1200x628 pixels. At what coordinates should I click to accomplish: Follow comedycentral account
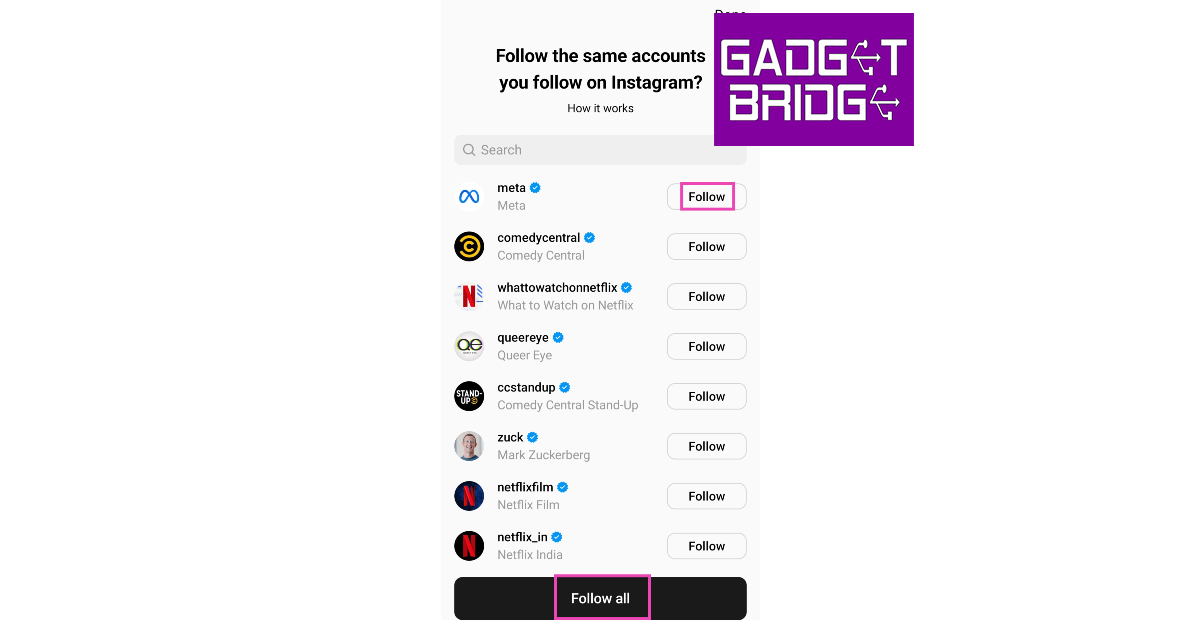[707, 247]
